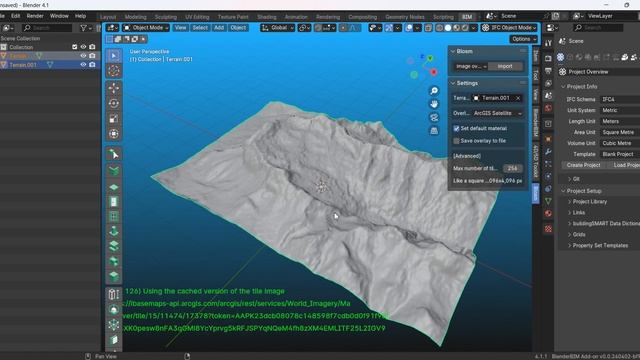Open the Window menu

click(59, 16)
